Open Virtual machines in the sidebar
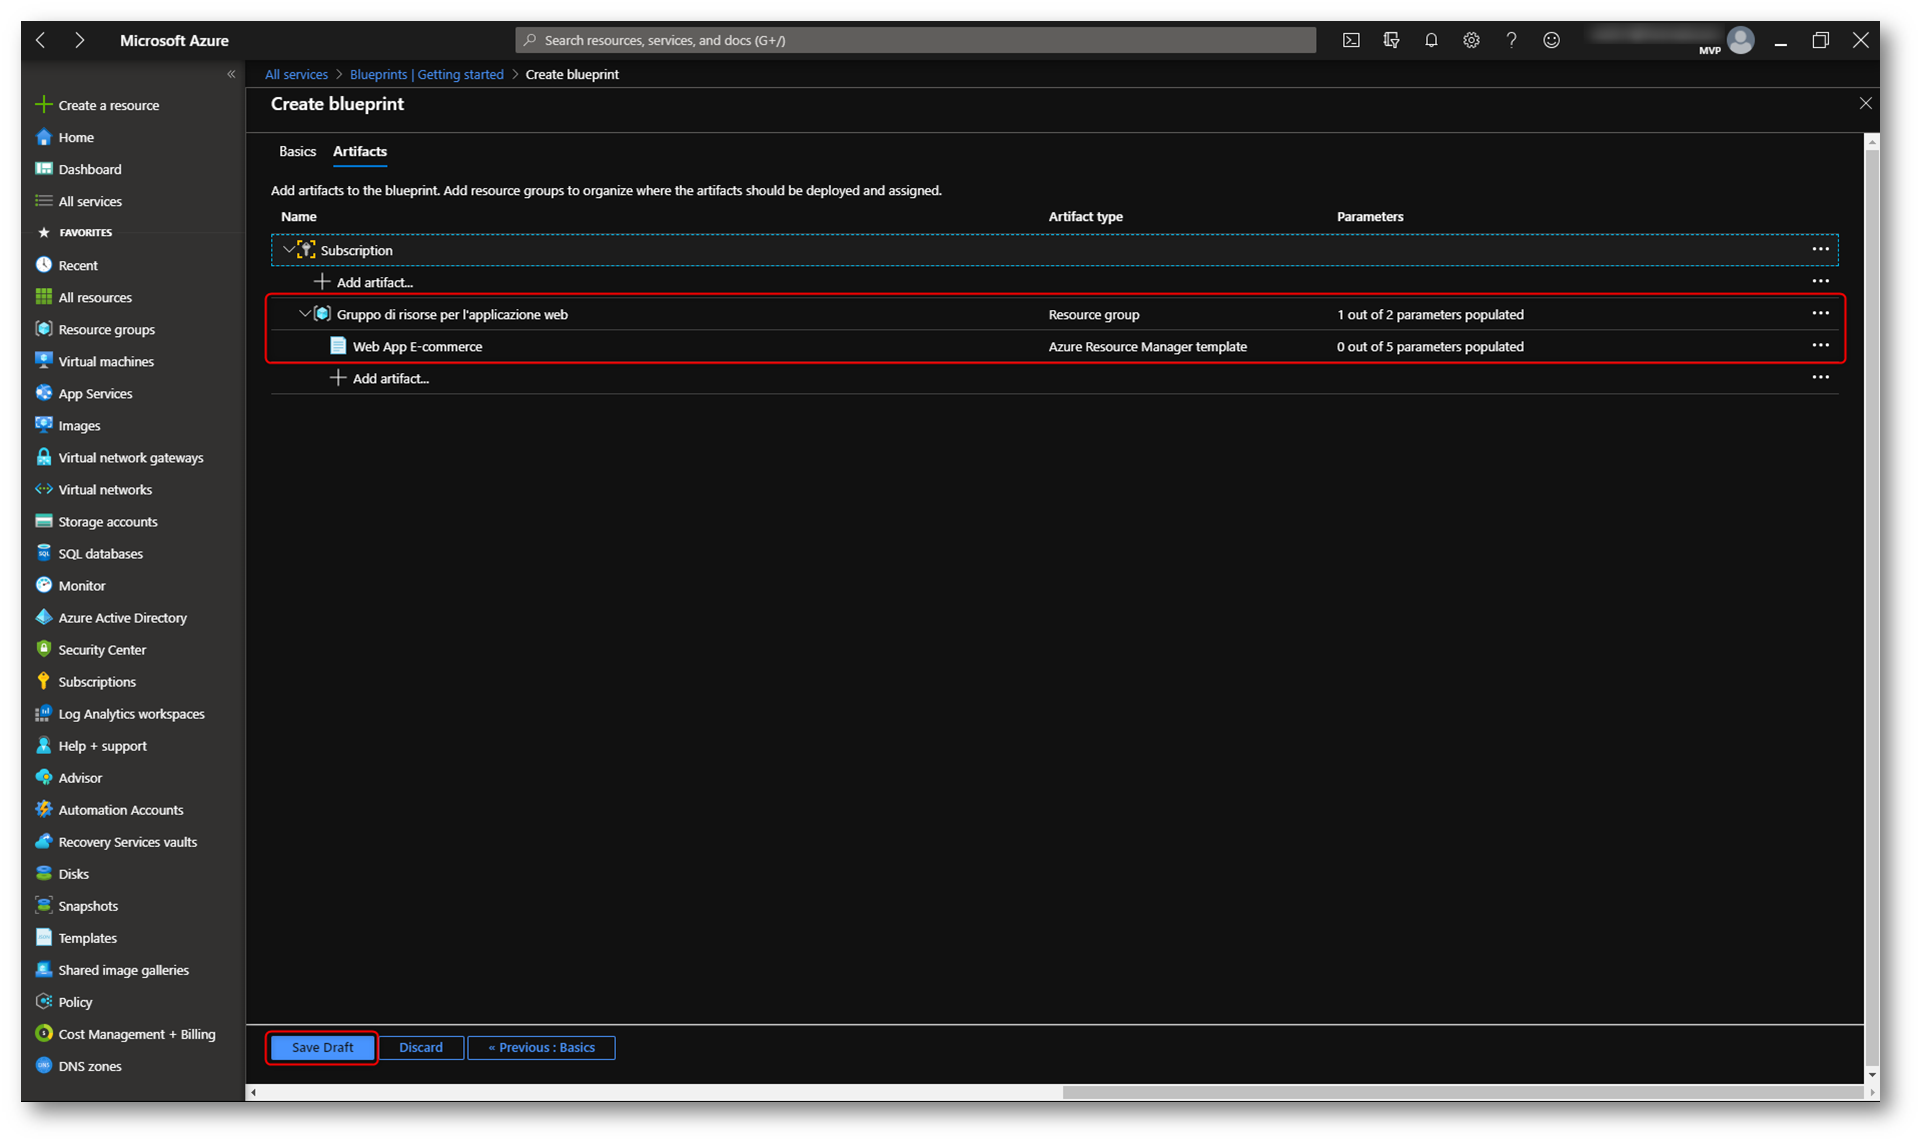This screenshot has width=1922, height=1144. (x=106, y=361)
